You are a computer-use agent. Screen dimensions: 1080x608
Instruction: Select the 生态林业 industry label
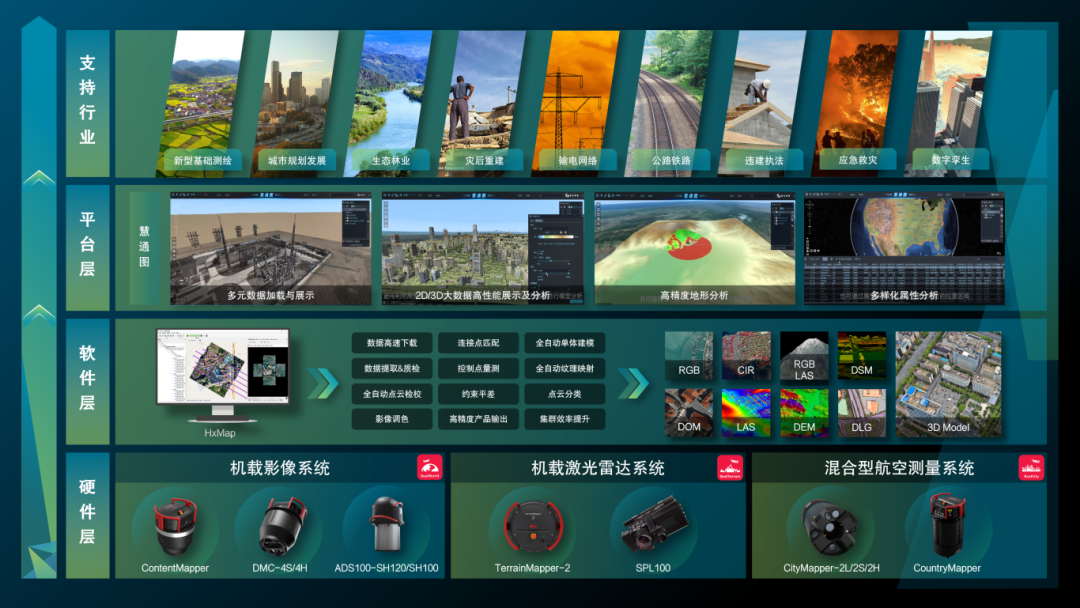point(391,160)
